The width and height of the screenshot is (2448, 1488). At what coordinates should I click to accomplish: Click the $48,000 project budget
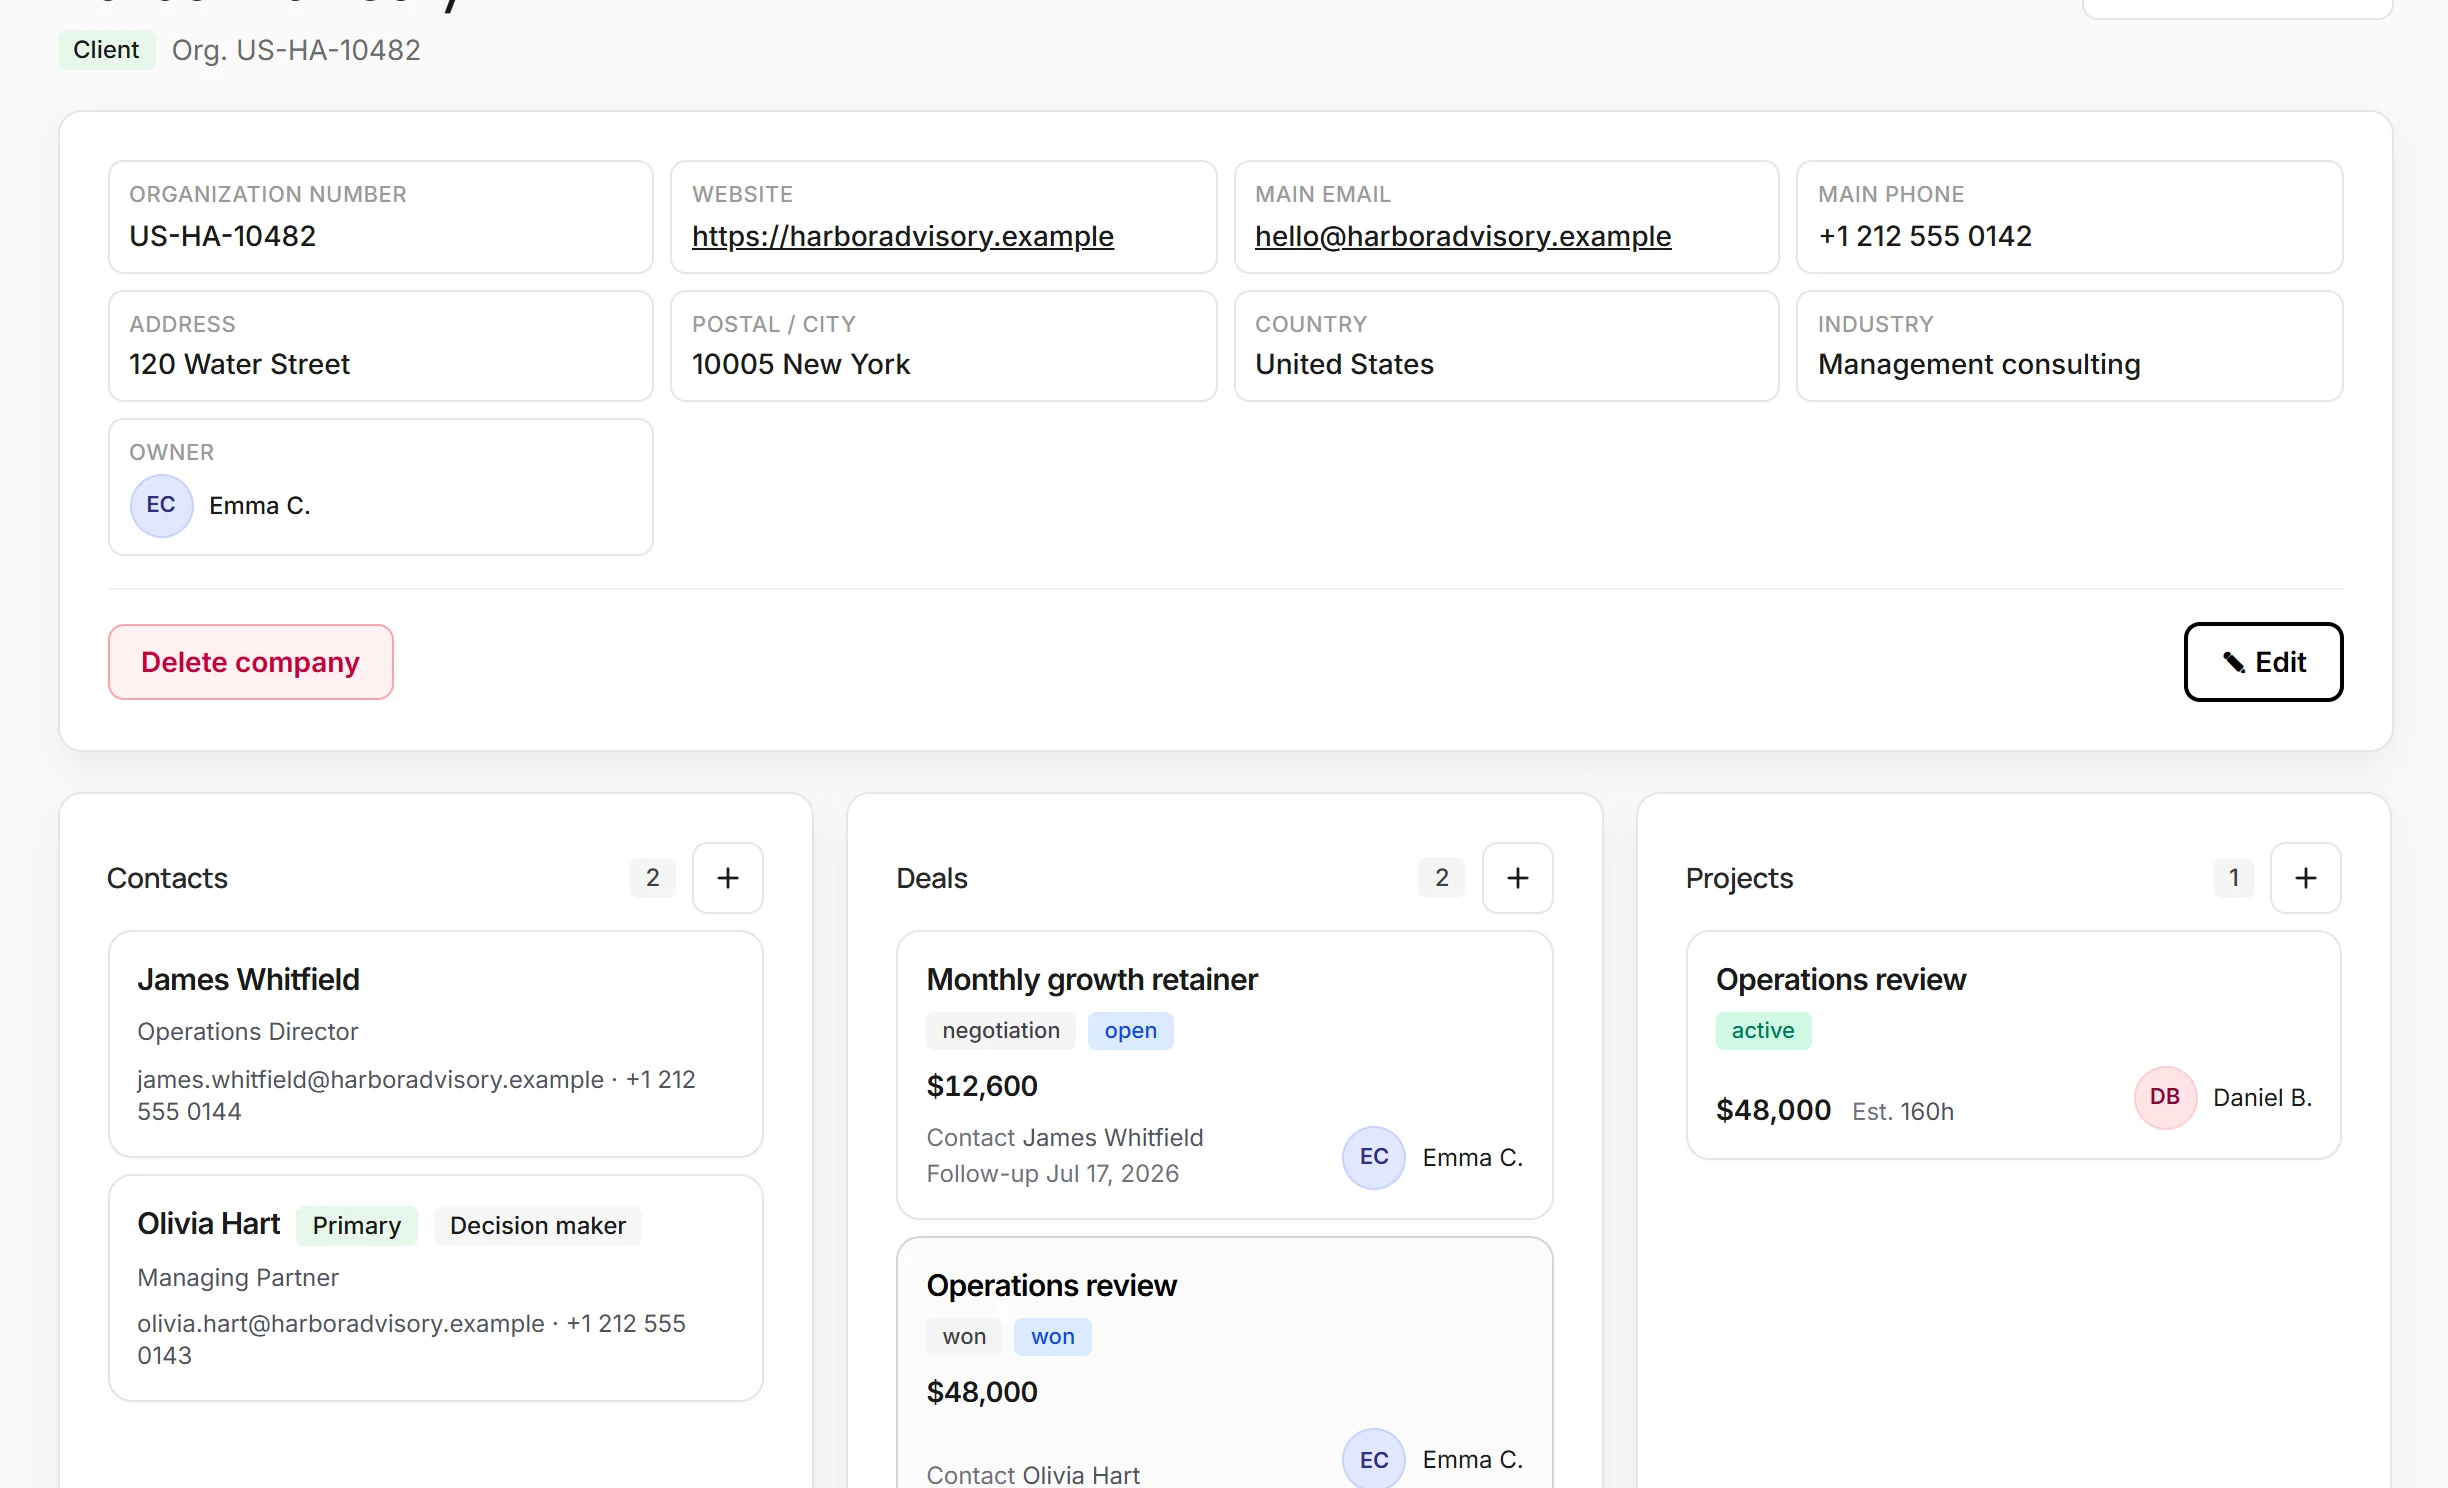pos(1772,1110)
